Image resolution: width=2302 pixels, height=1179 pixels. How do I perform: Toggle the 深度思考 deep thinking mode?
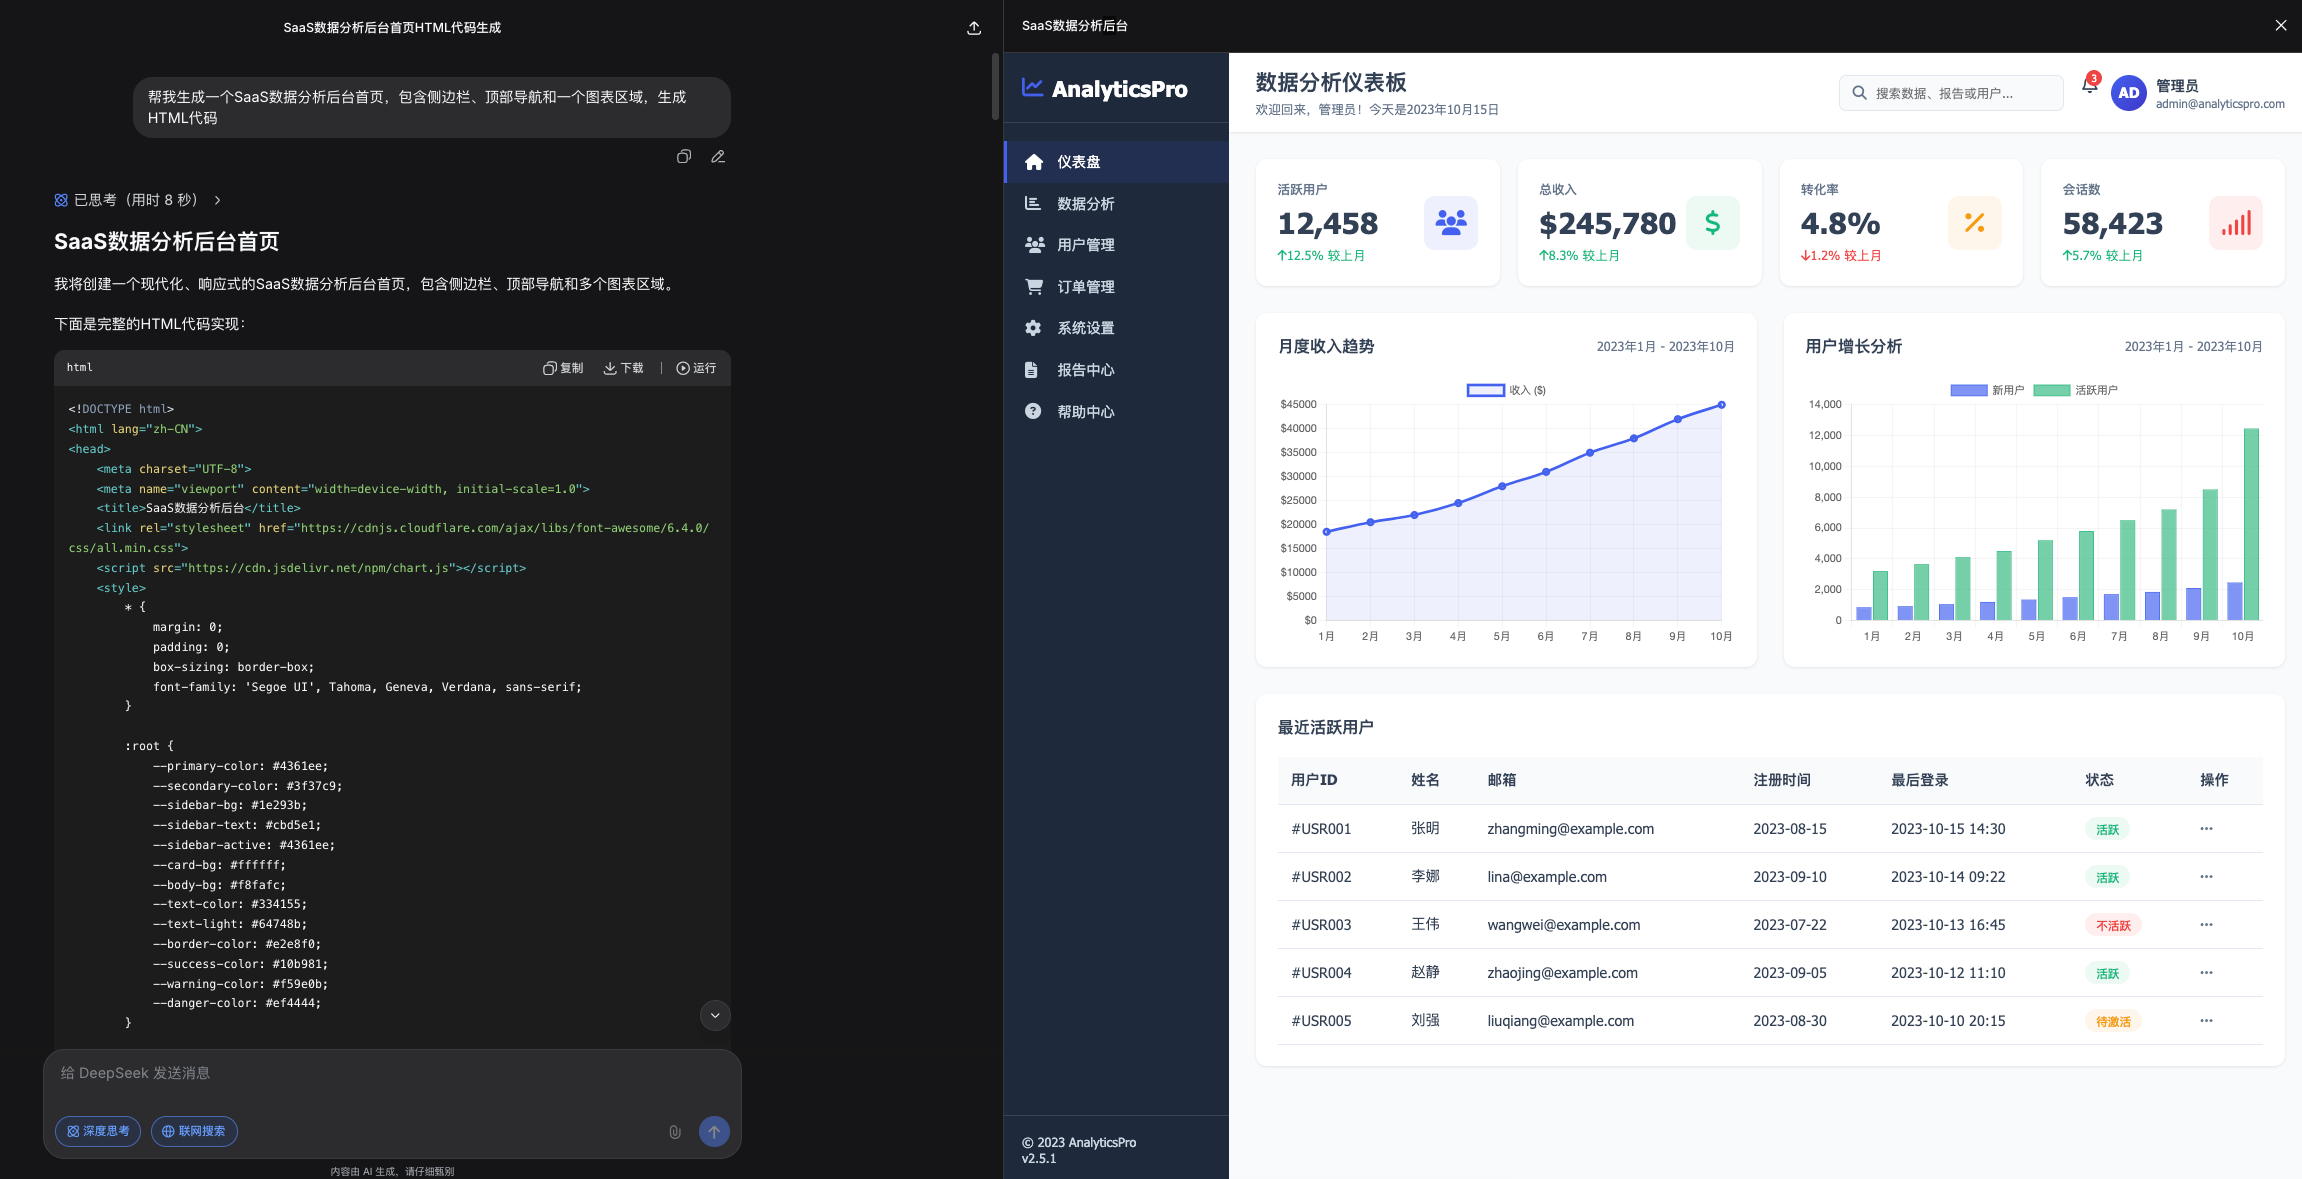click(98, 1131)
